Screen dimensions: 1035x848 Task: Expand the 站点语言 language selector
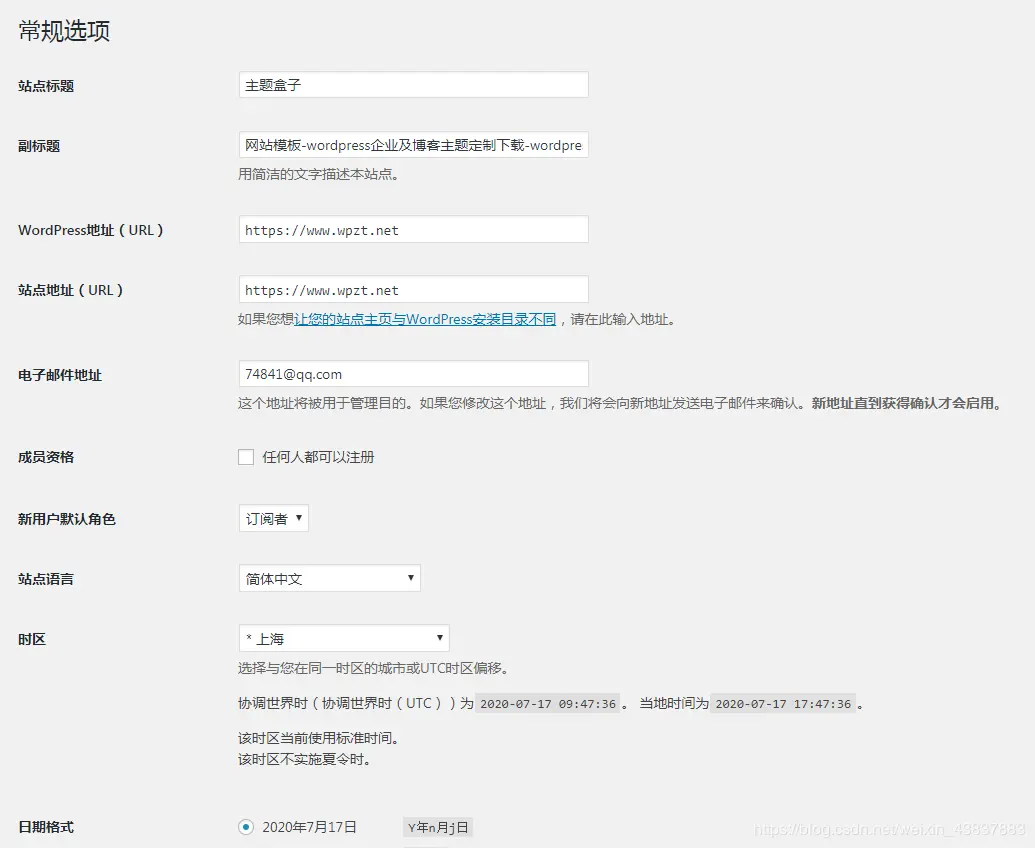(330, 578)
